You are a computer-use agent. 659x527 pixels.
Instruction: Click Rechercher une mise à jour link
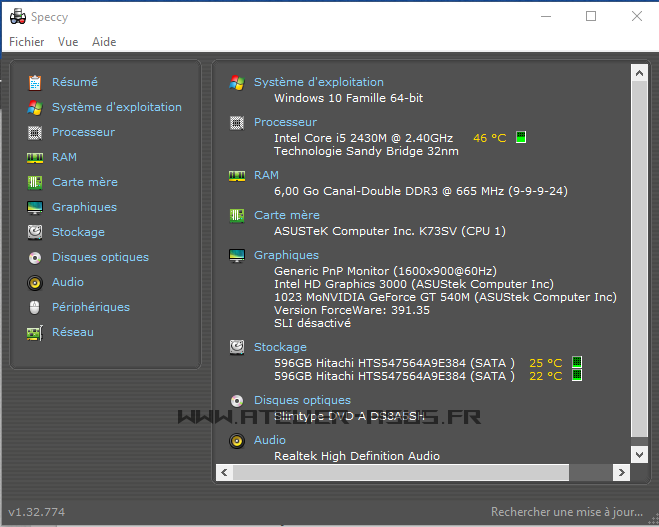click(567, 512)
